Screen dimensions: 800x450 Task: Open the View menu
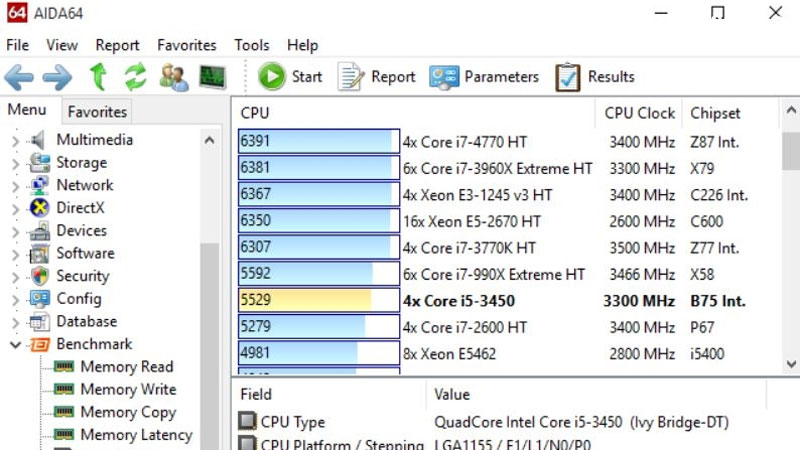[x=62, y=45]
